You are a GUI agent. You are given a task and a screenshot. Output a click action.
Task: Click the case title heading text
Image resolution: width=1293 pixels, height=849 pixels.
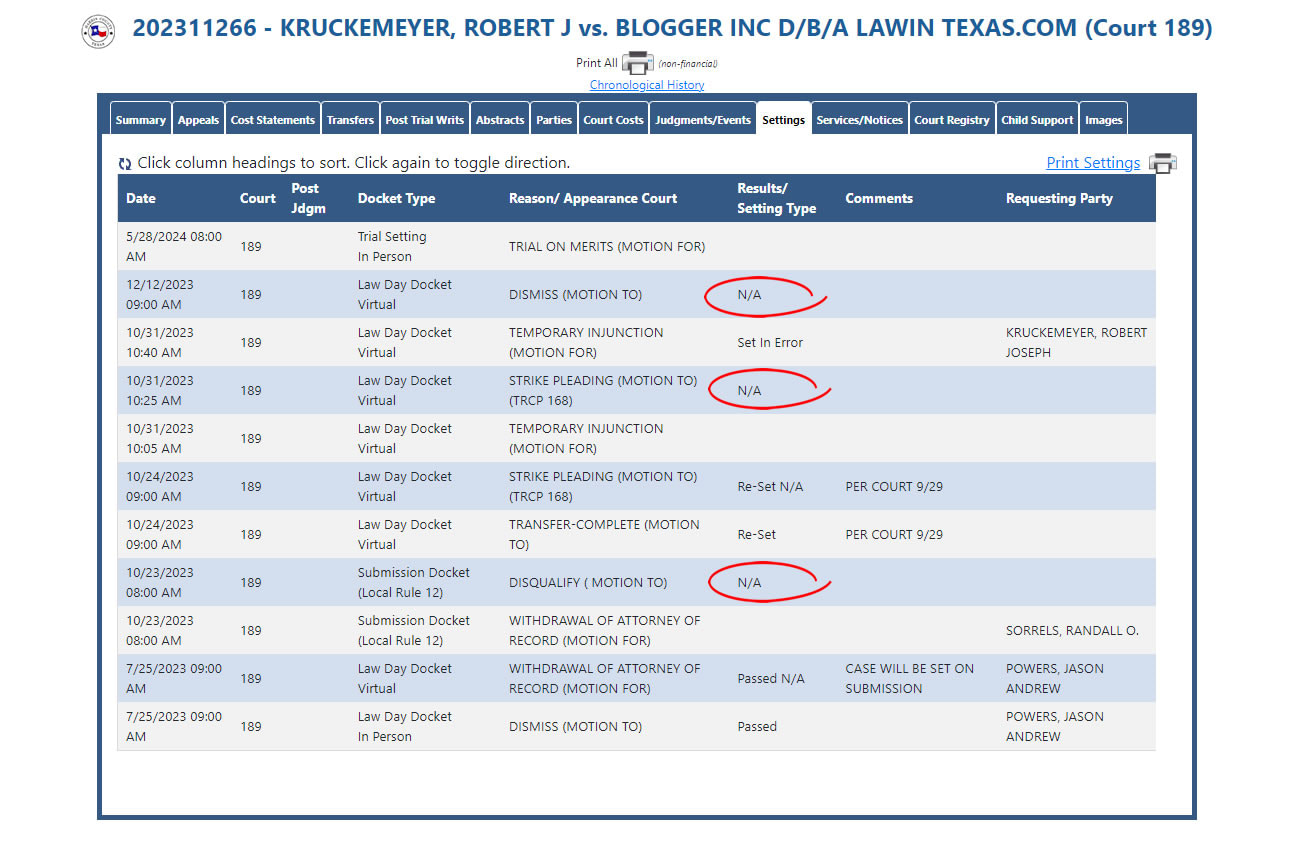point(672,28)
